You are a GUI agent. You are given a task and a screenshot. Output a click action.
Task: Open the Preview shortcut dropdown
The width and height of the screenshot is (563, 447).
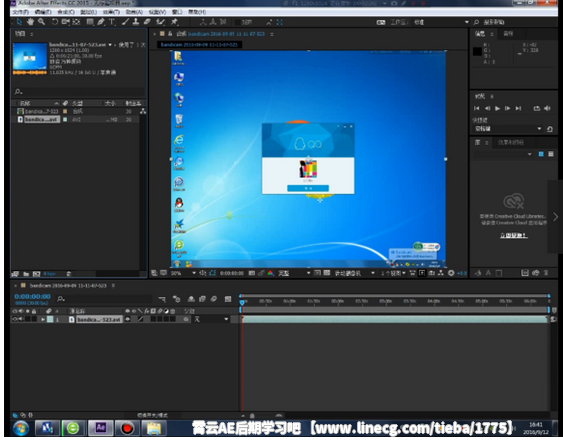click(508, 129)
